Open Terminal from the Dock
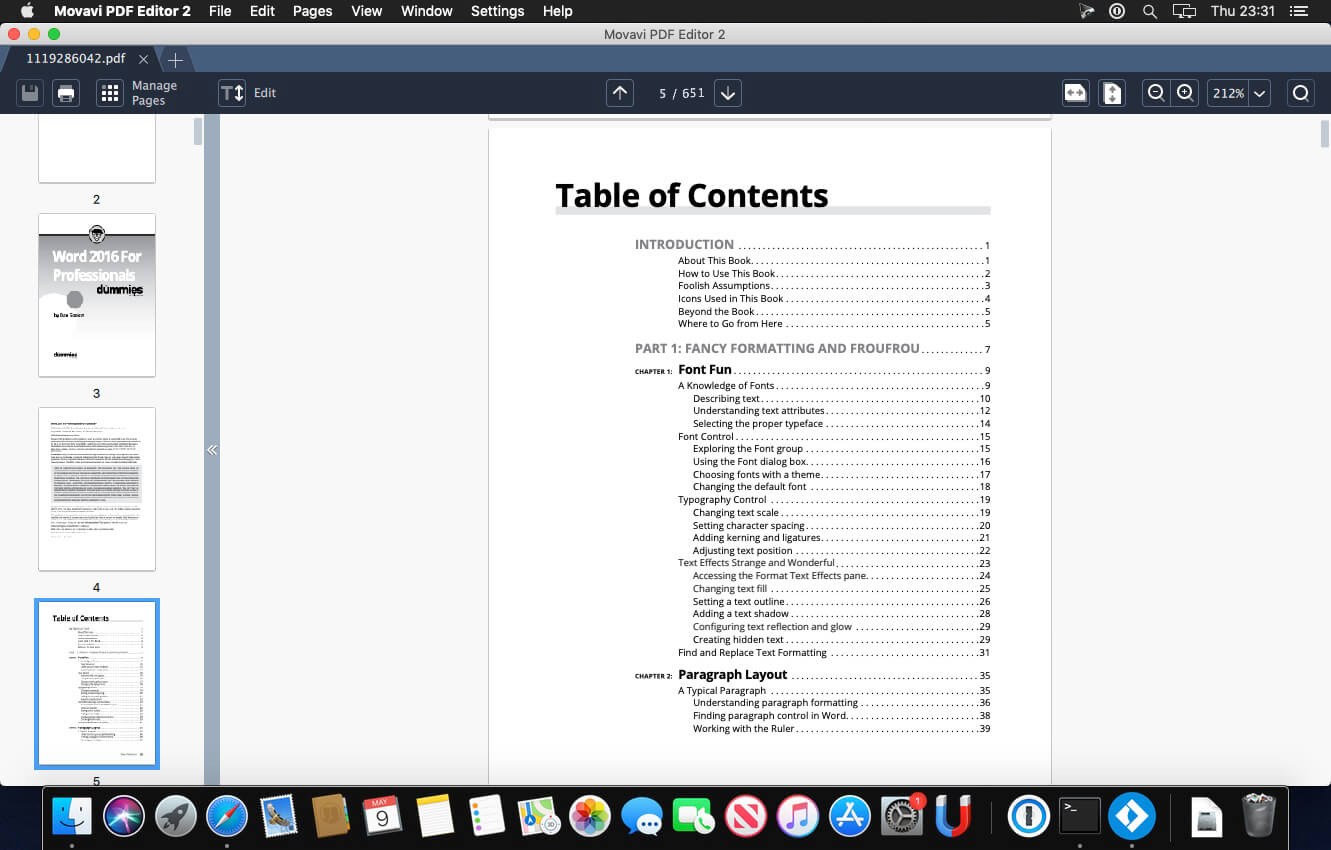Viewport: 1331px width, 850px height. coord(1080,816)
